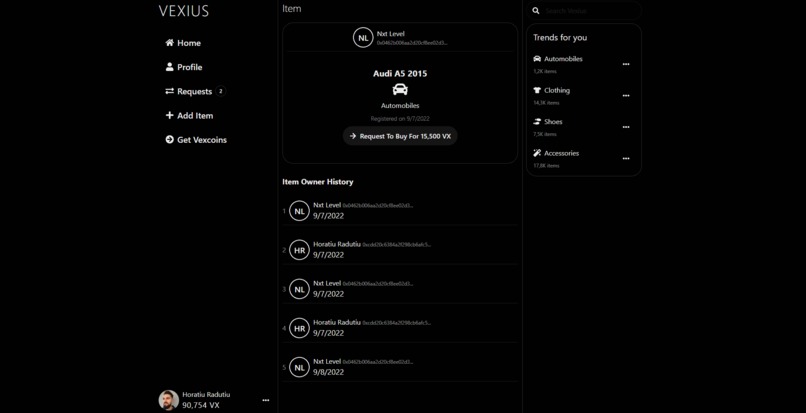The height and width of the screenshot is (413, 806).
Task: Click the Accessories magic wand icon in Trends
Action: 537,153
